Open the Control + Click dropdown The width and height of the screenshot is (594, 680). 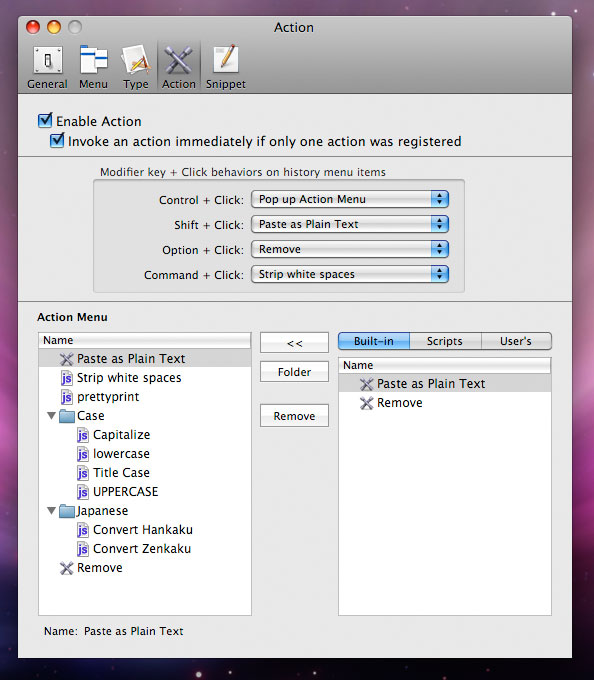(x=350, y=199)
